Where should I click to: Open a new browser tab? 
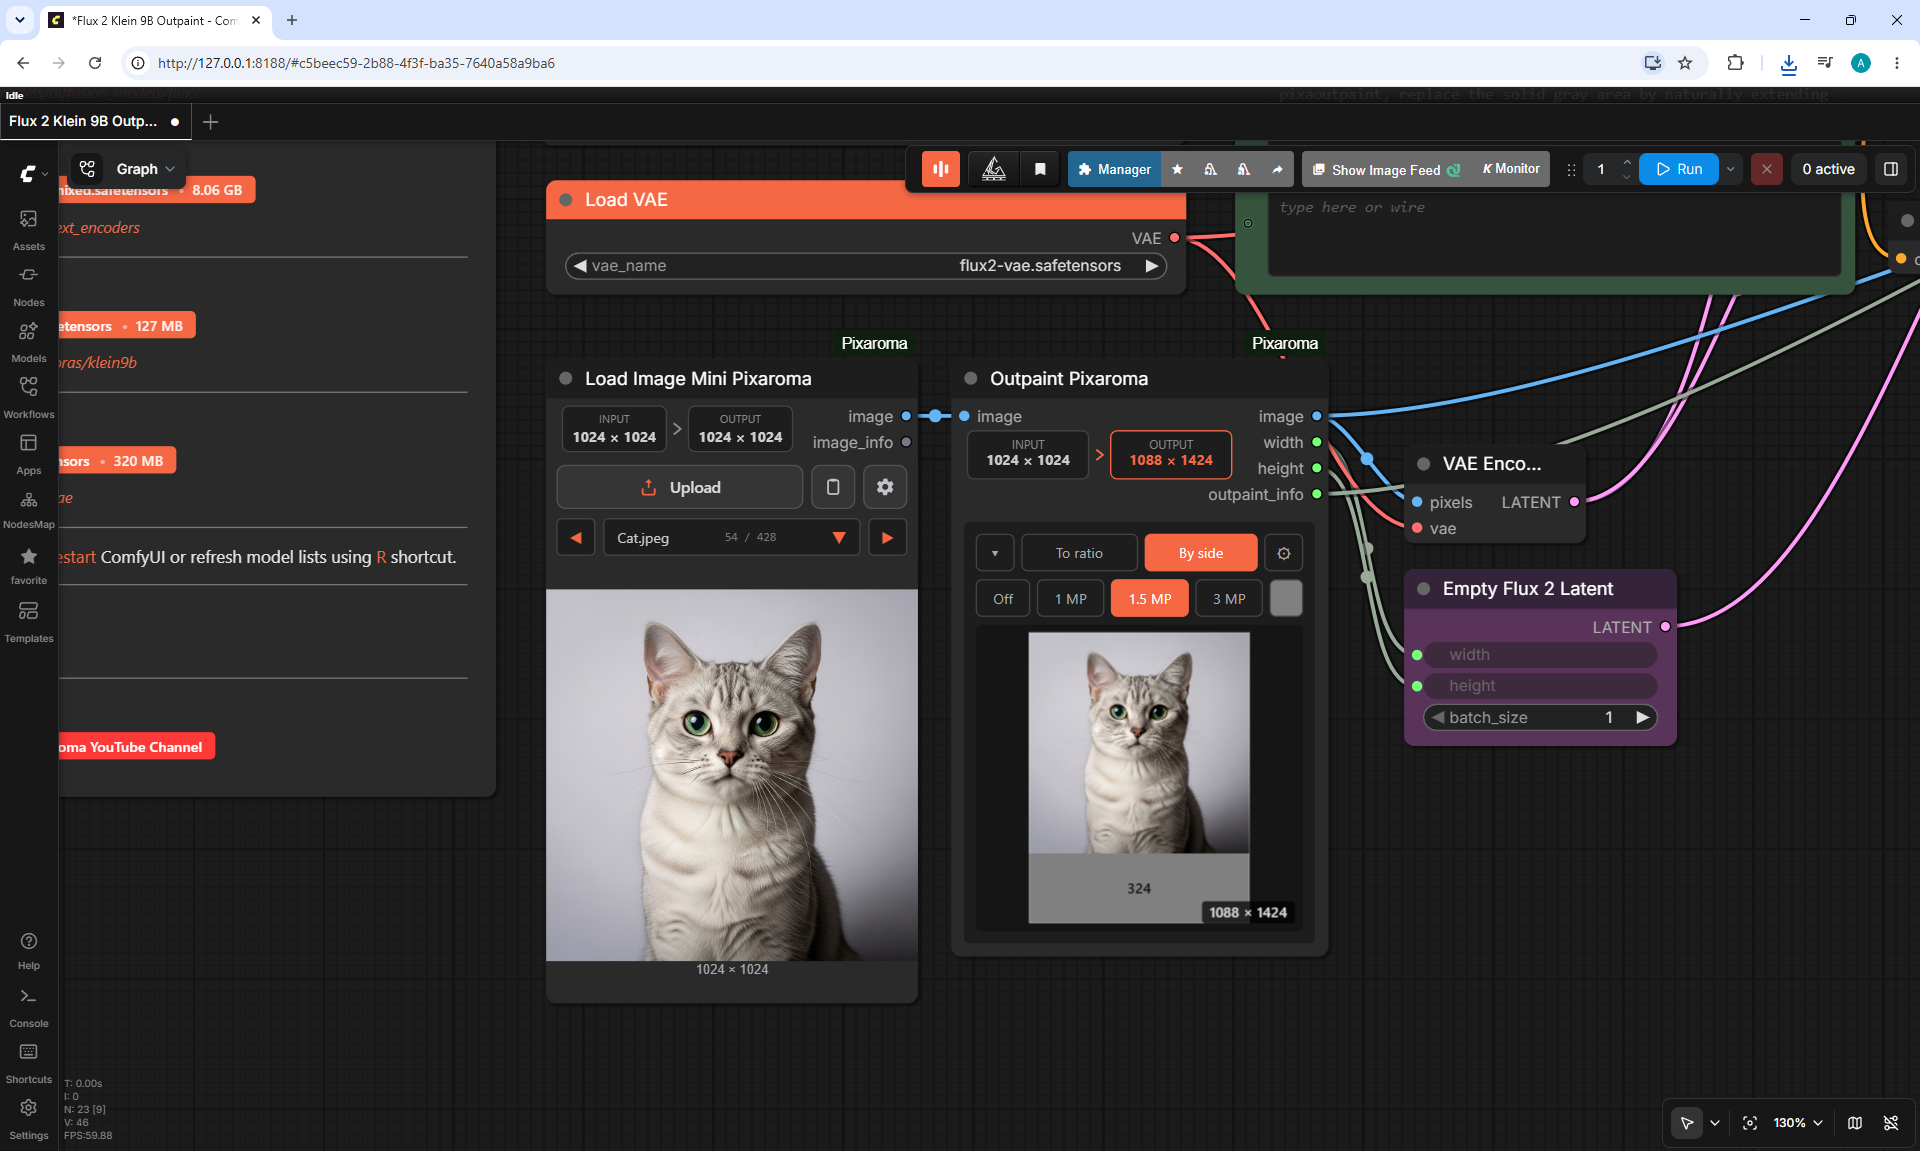[x=292, y=20]
